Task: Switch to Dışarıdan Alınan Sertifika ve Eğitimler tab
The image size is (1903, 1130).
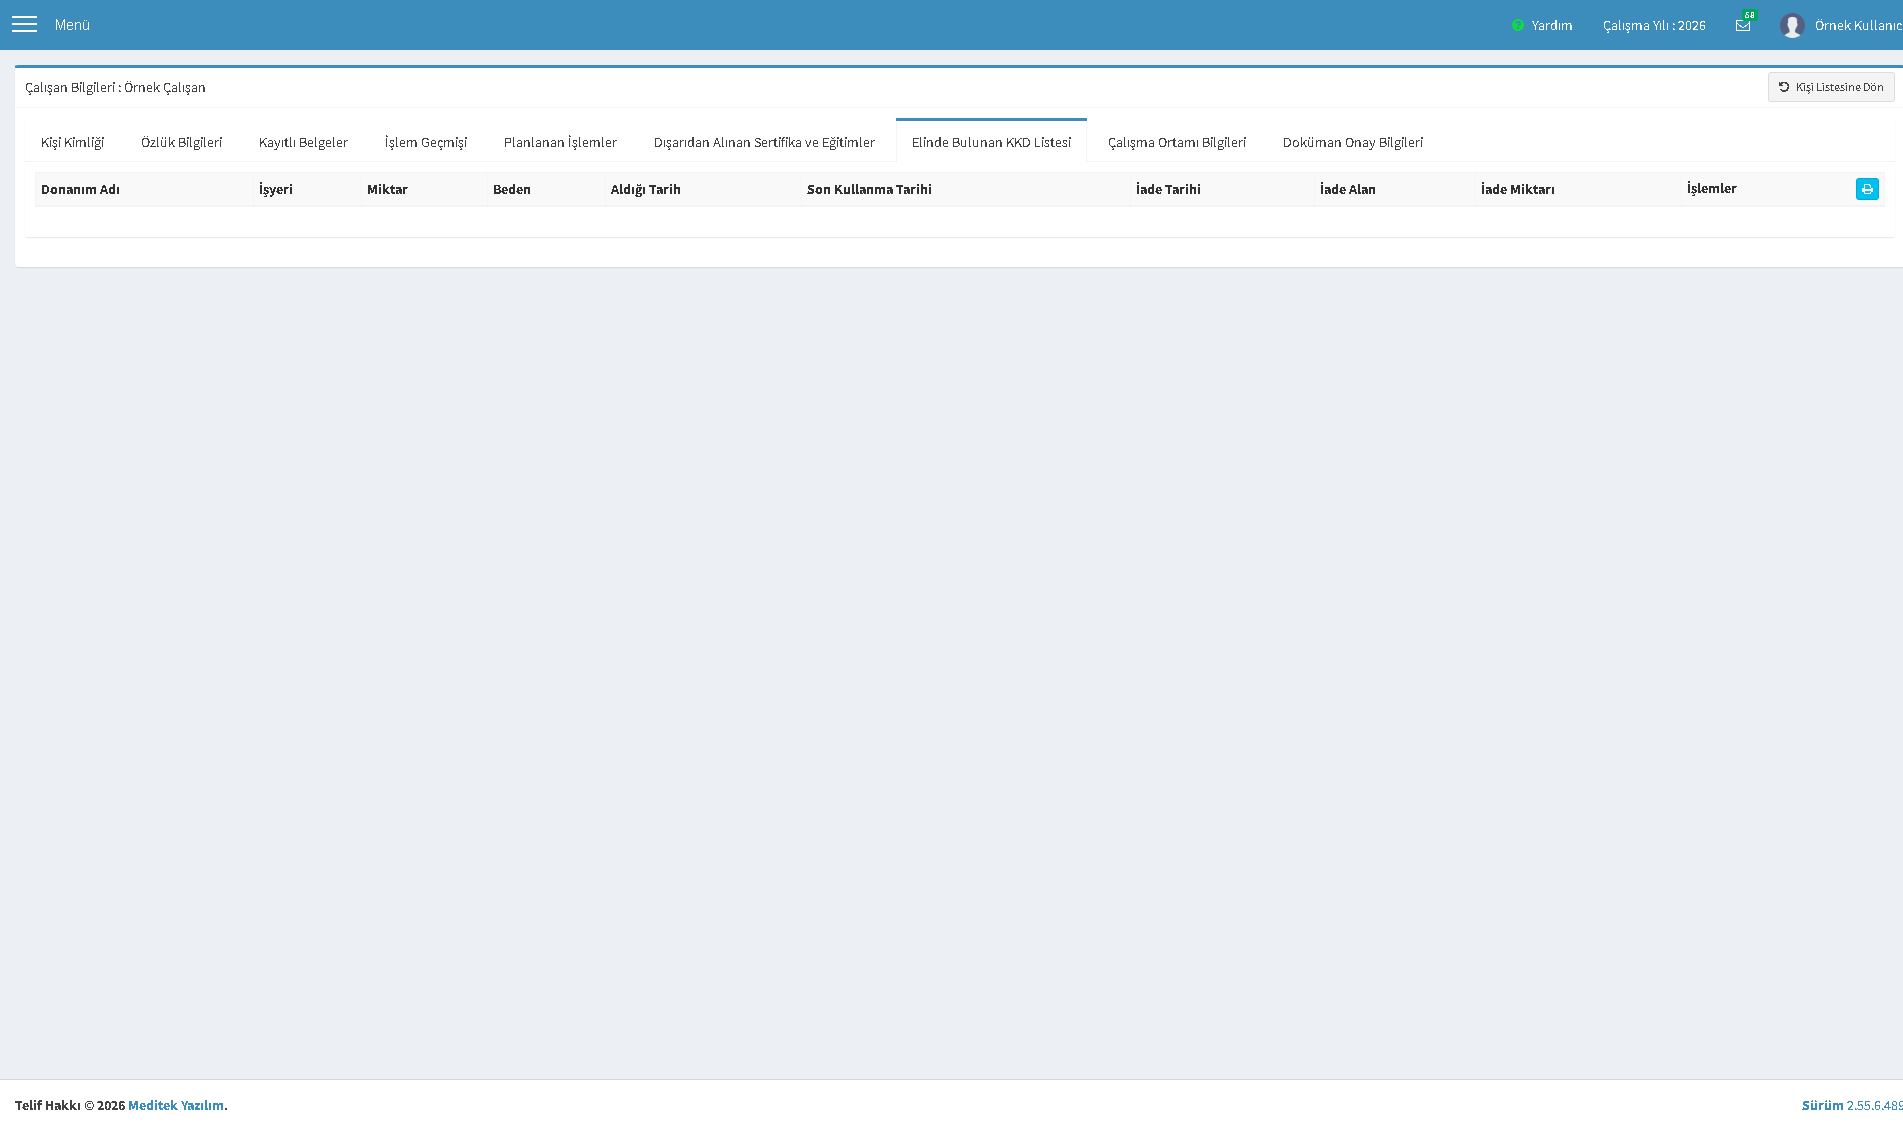Action: pos(764,142)
